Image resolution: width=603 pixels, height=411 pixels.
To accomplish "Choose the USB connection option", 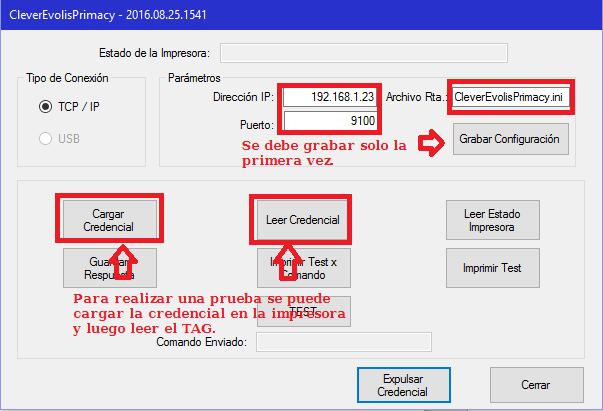I will pos(46,138).
